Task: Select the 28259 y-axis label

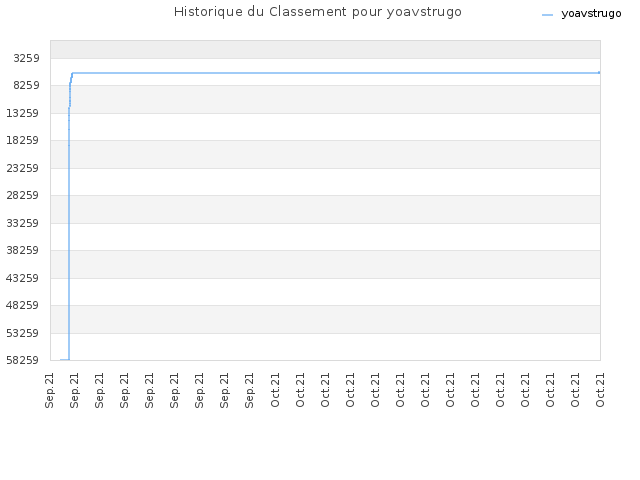Action: click(x=23, y=195)
